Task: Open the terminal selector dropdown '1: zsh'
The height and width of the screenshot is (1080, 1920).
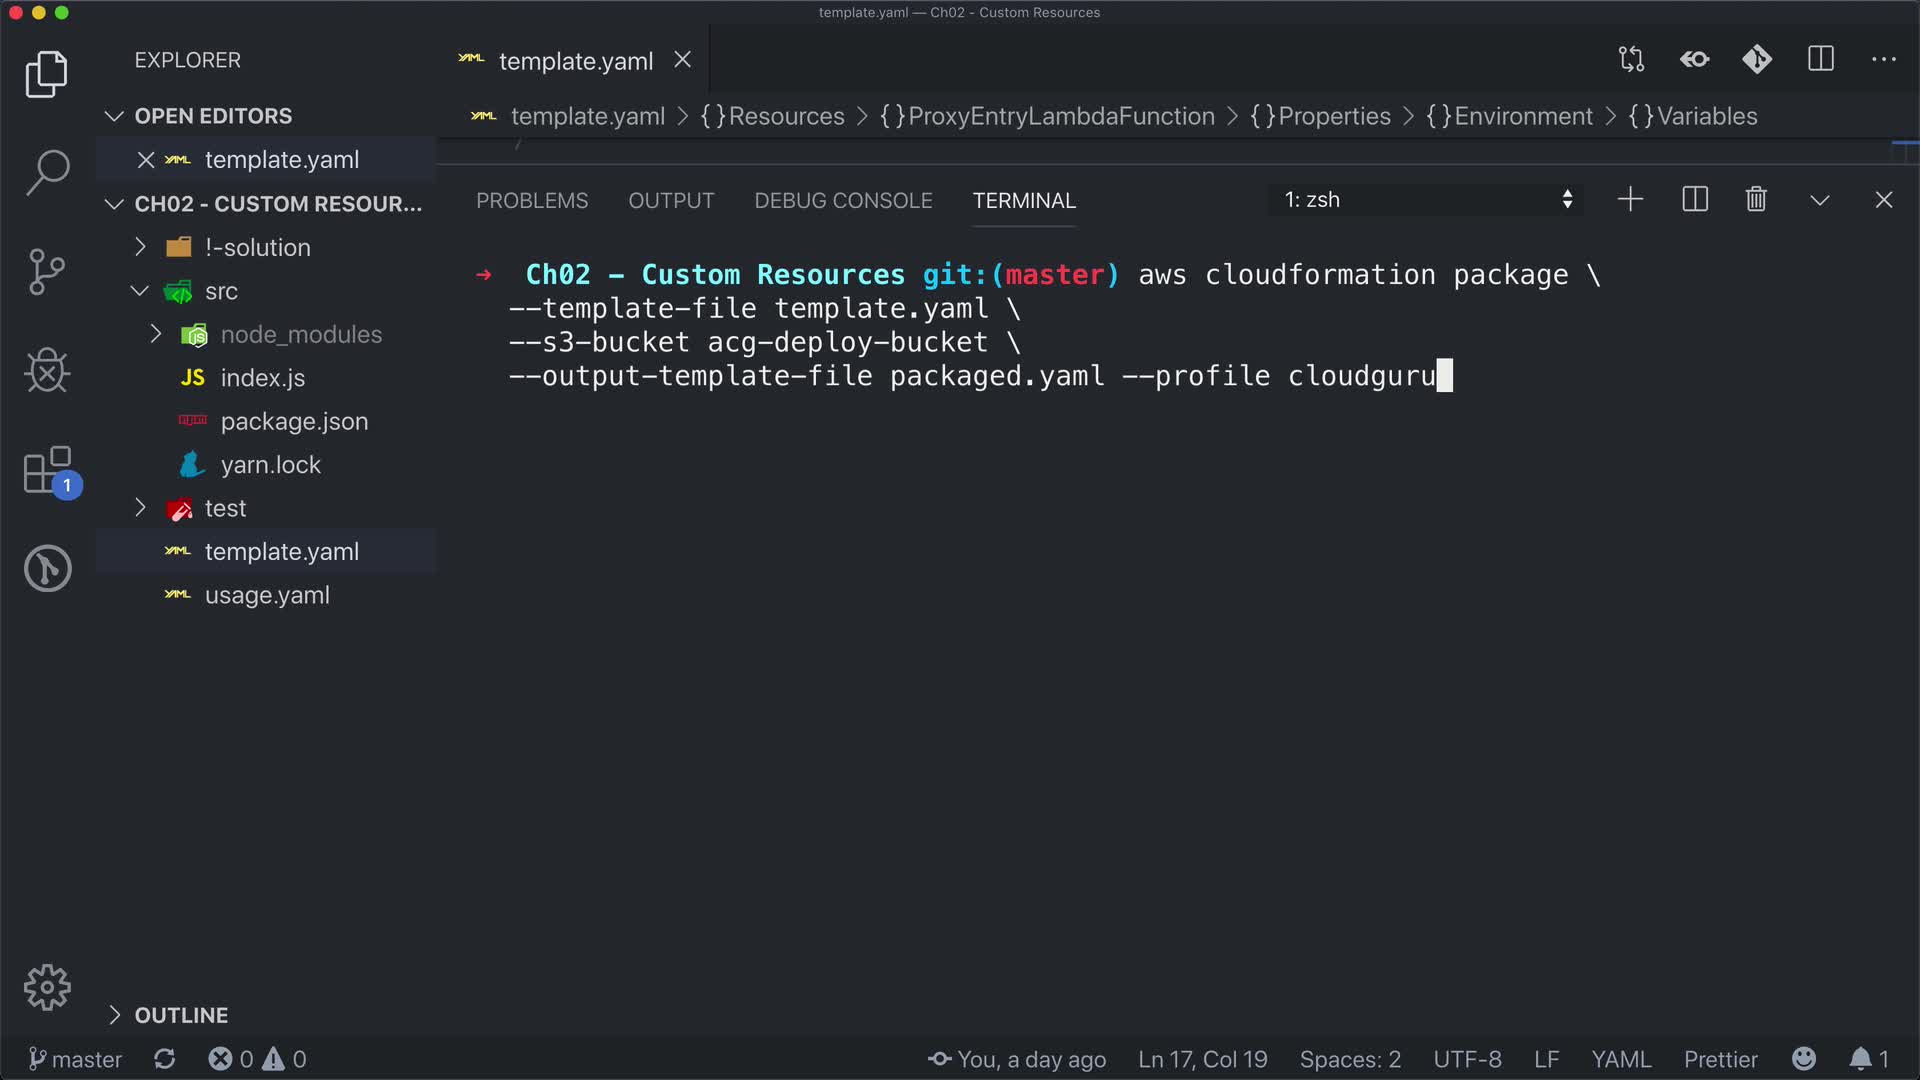Action: click(x=1427, y=200)
